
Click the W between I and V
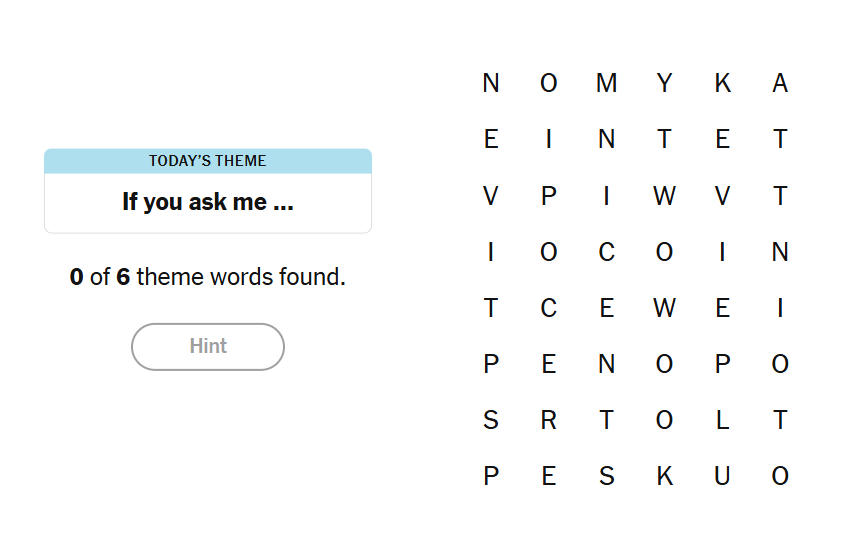click(x=664, y=196)
